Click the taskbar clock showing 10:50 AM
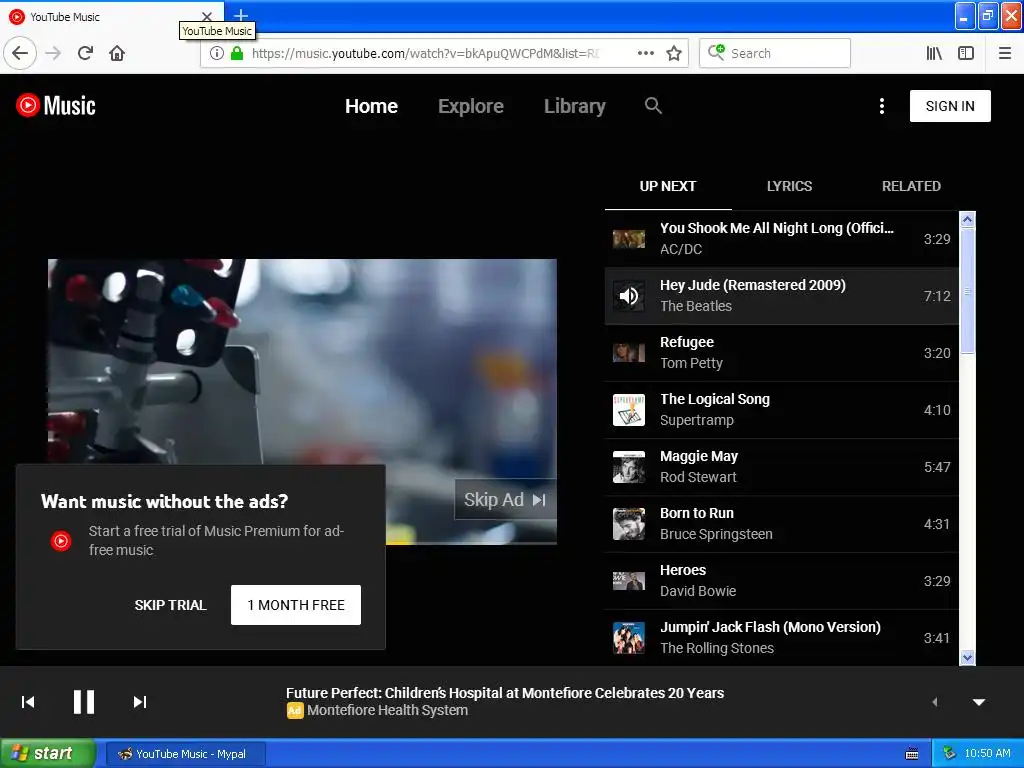Viewport: 1024px width, 768px height. [x=987, y=754]
